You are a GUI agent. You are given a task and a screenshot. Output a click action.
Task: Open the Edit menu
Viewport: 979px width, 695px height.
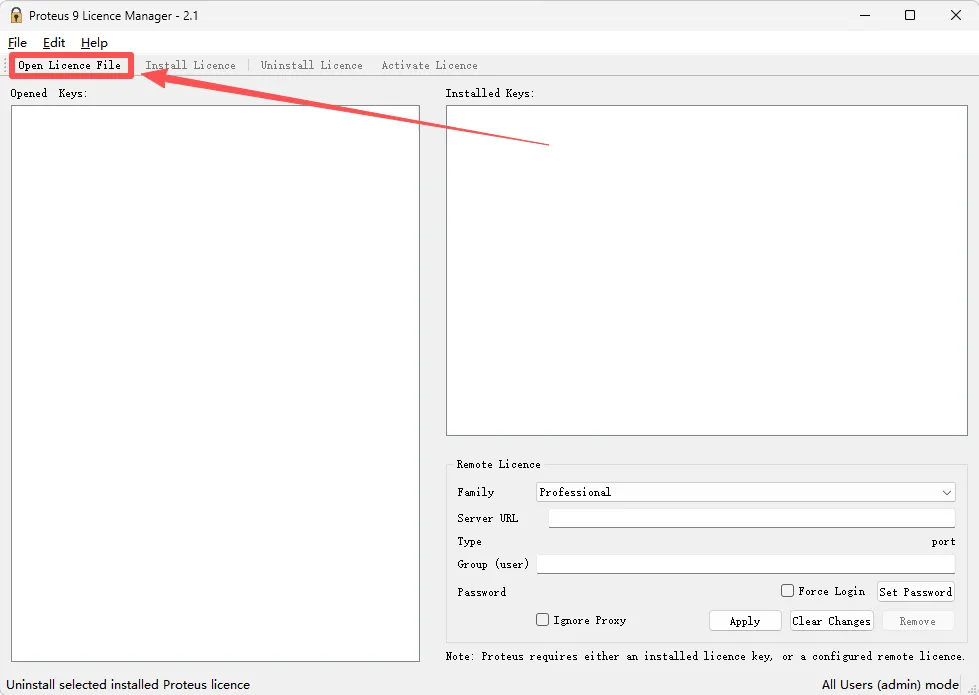[x=54, y=42]
